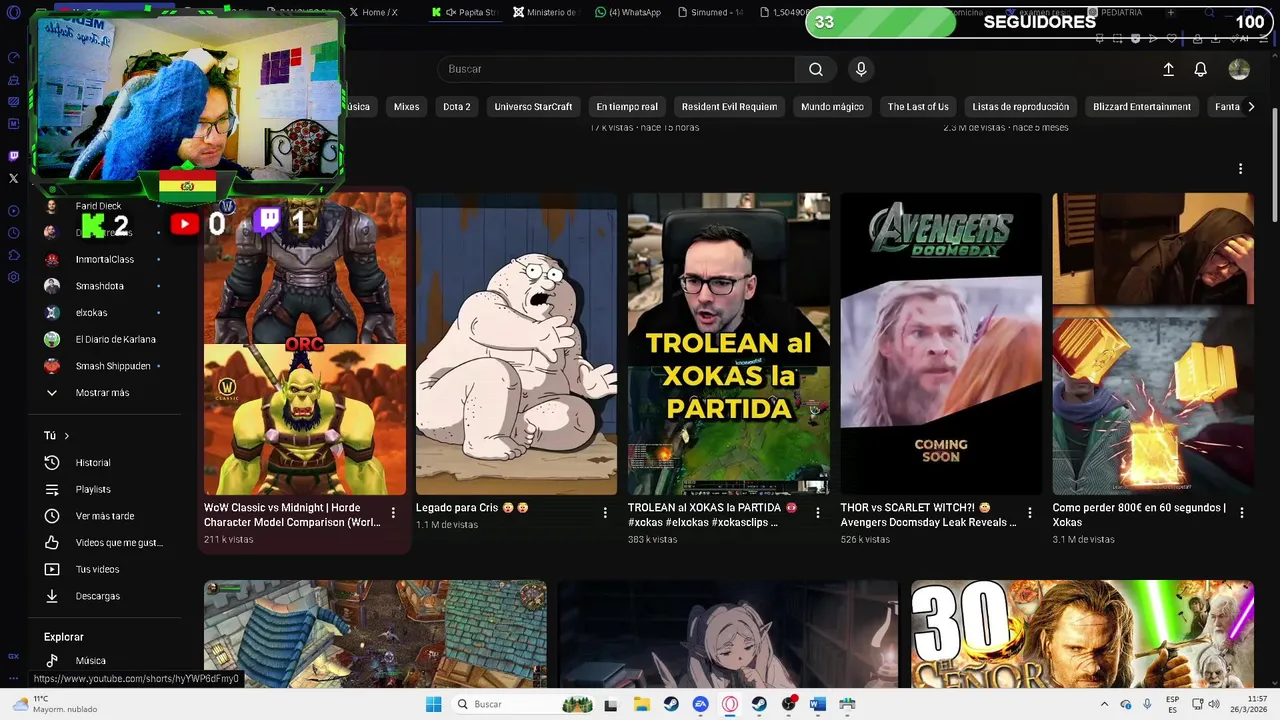Open options for THOR vs SCARLET WITCH short
Screen dimensions: 1280x720
1030,513
